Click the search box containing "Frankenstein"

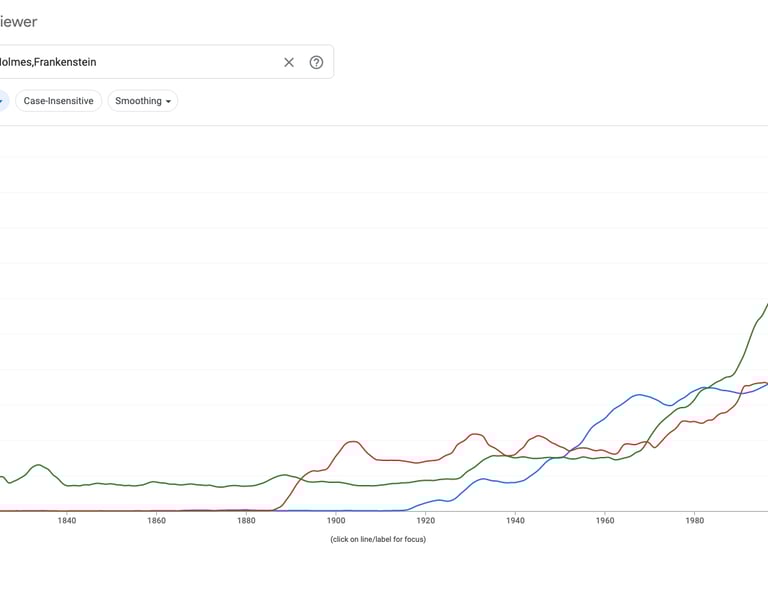coord(140,62)
